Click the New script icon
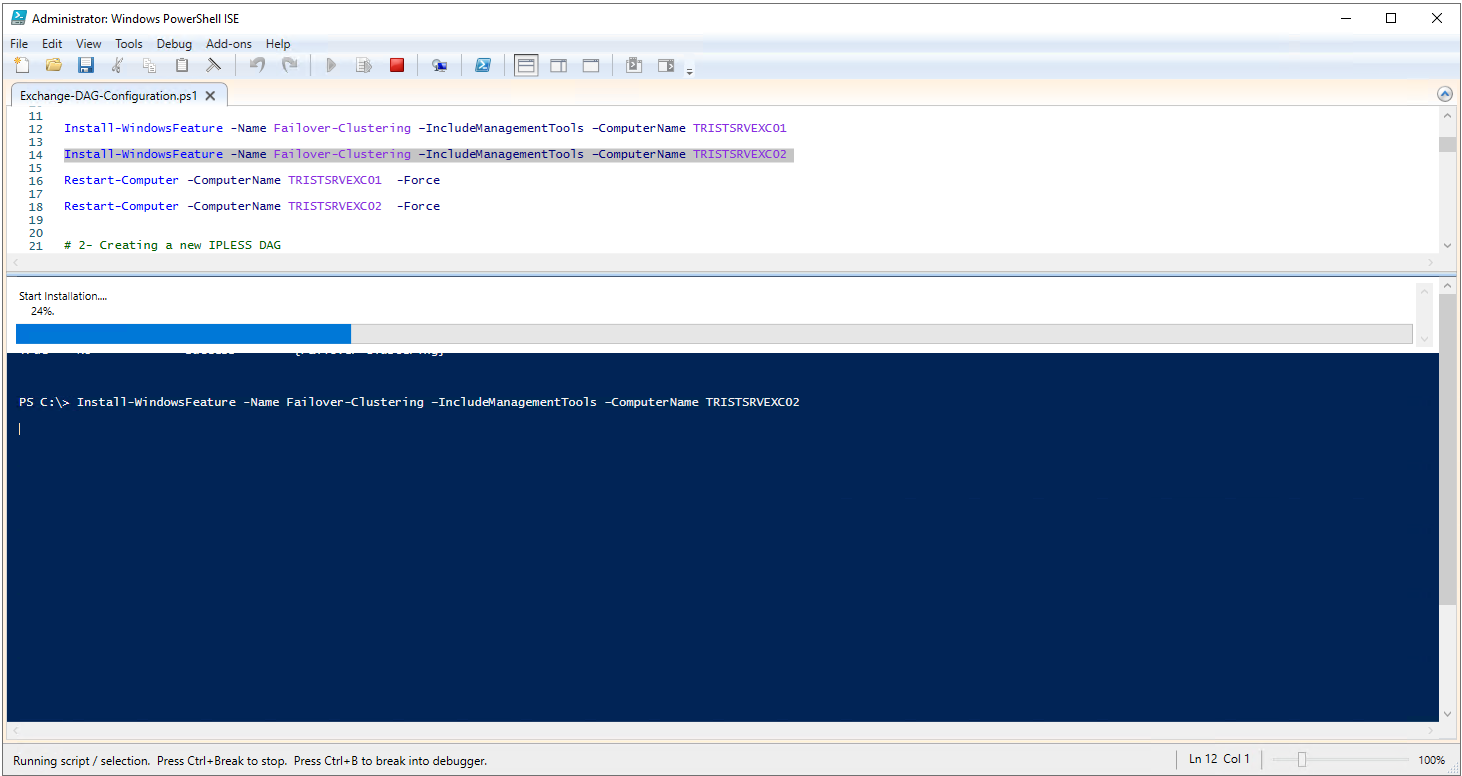1462x776 pixels. tap(21, 65)
